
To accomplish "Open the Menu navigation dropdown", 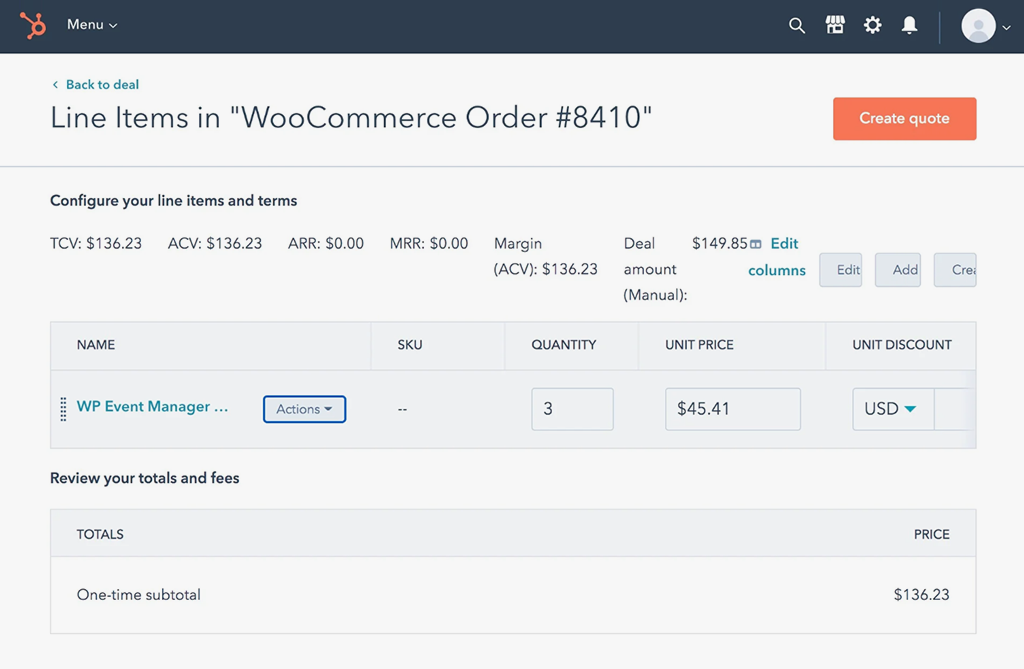I will 91,25.
